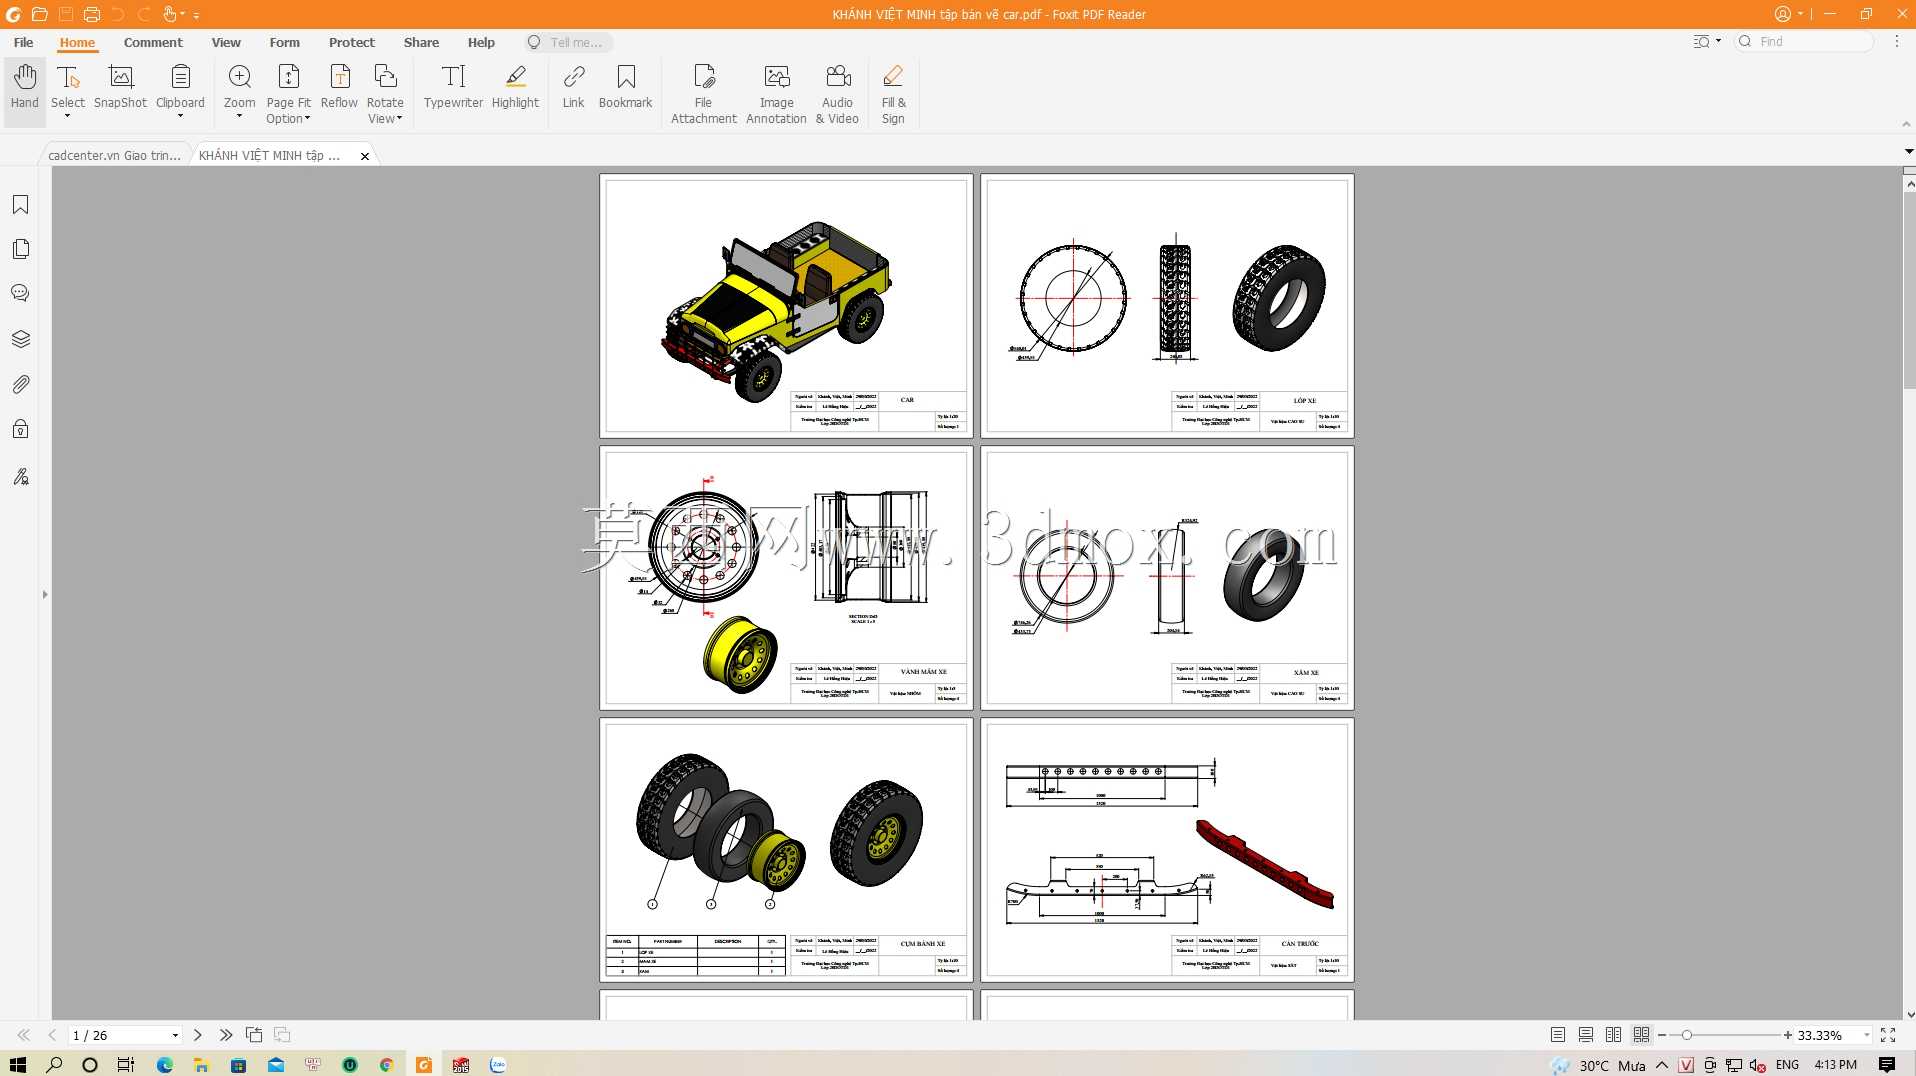The height and width of the screenshot is (1076, 1916).
Task: Switch to Continuous Facing view
Action: (1641, 1035)
